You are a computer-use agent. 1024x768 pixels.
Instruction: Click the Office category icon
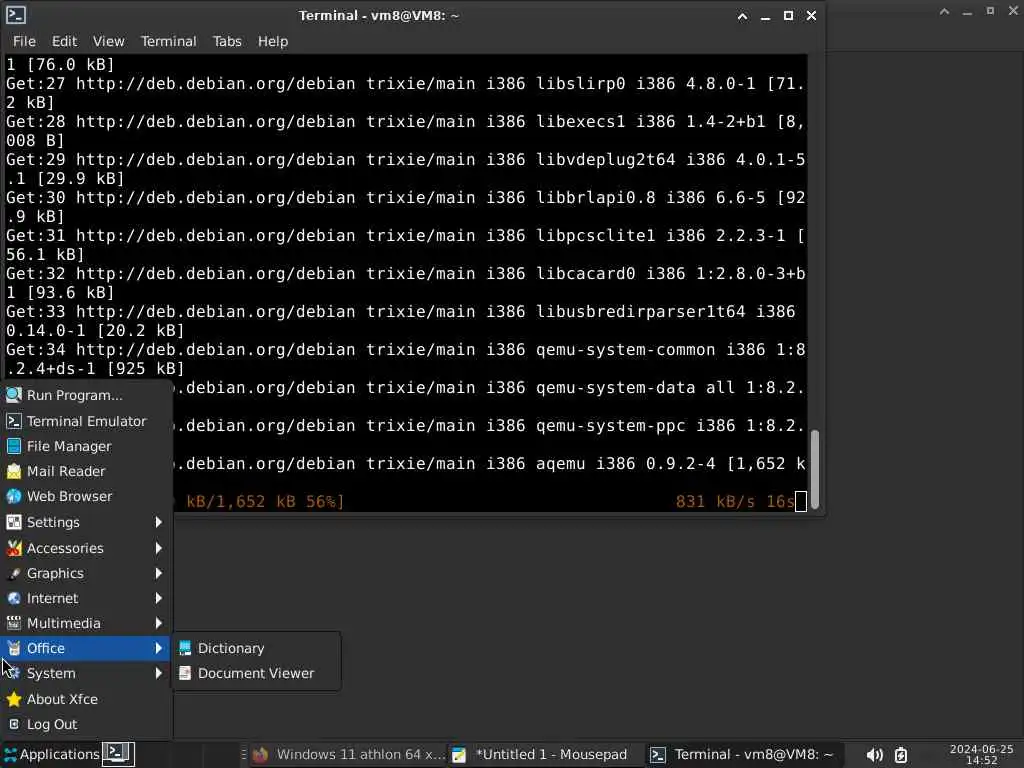click(x=14, y=648)
